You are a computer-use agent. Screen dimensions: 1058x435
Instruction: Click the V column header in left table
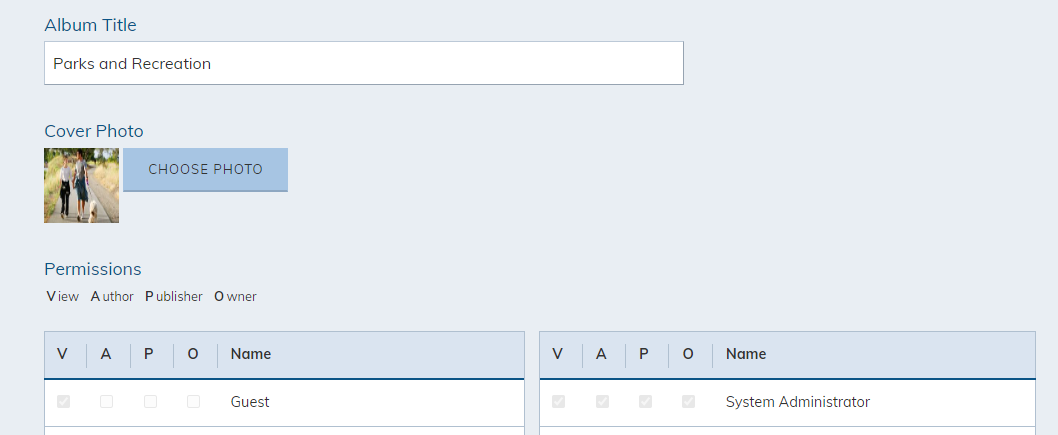pos(63,354)
